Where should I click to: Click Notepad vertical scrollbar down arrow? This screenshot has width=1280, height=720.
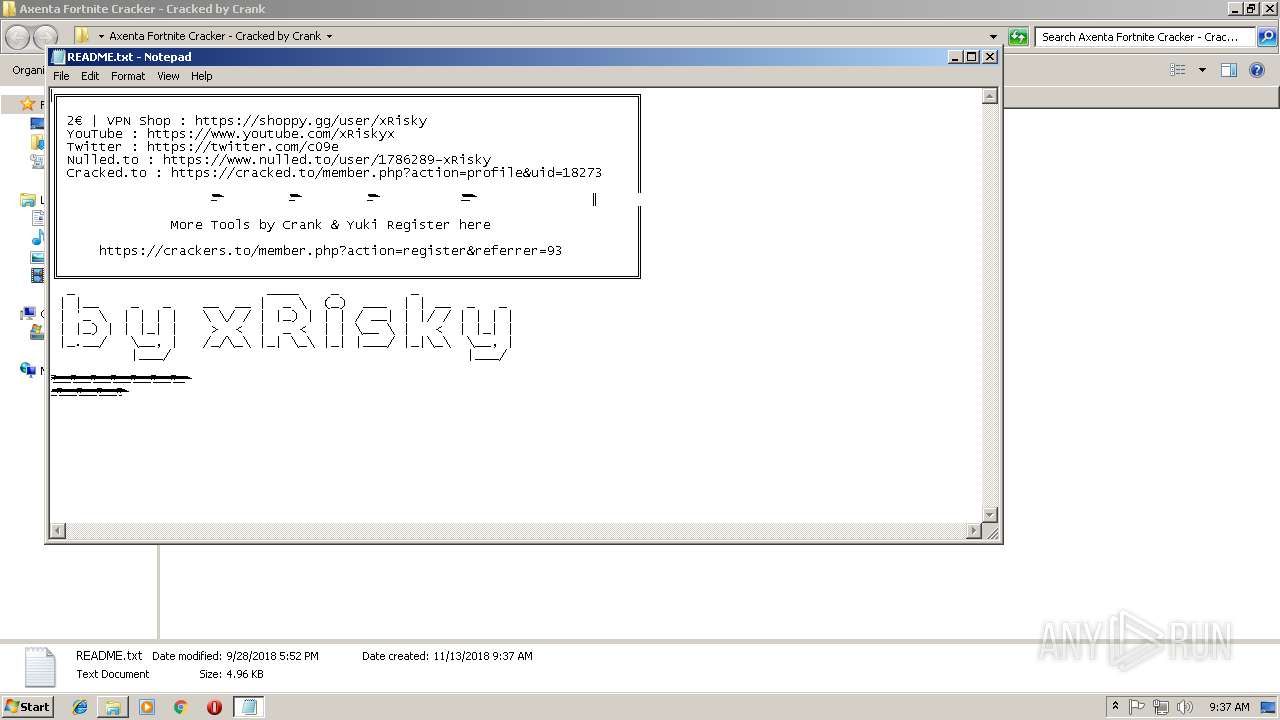click(990, 514)
